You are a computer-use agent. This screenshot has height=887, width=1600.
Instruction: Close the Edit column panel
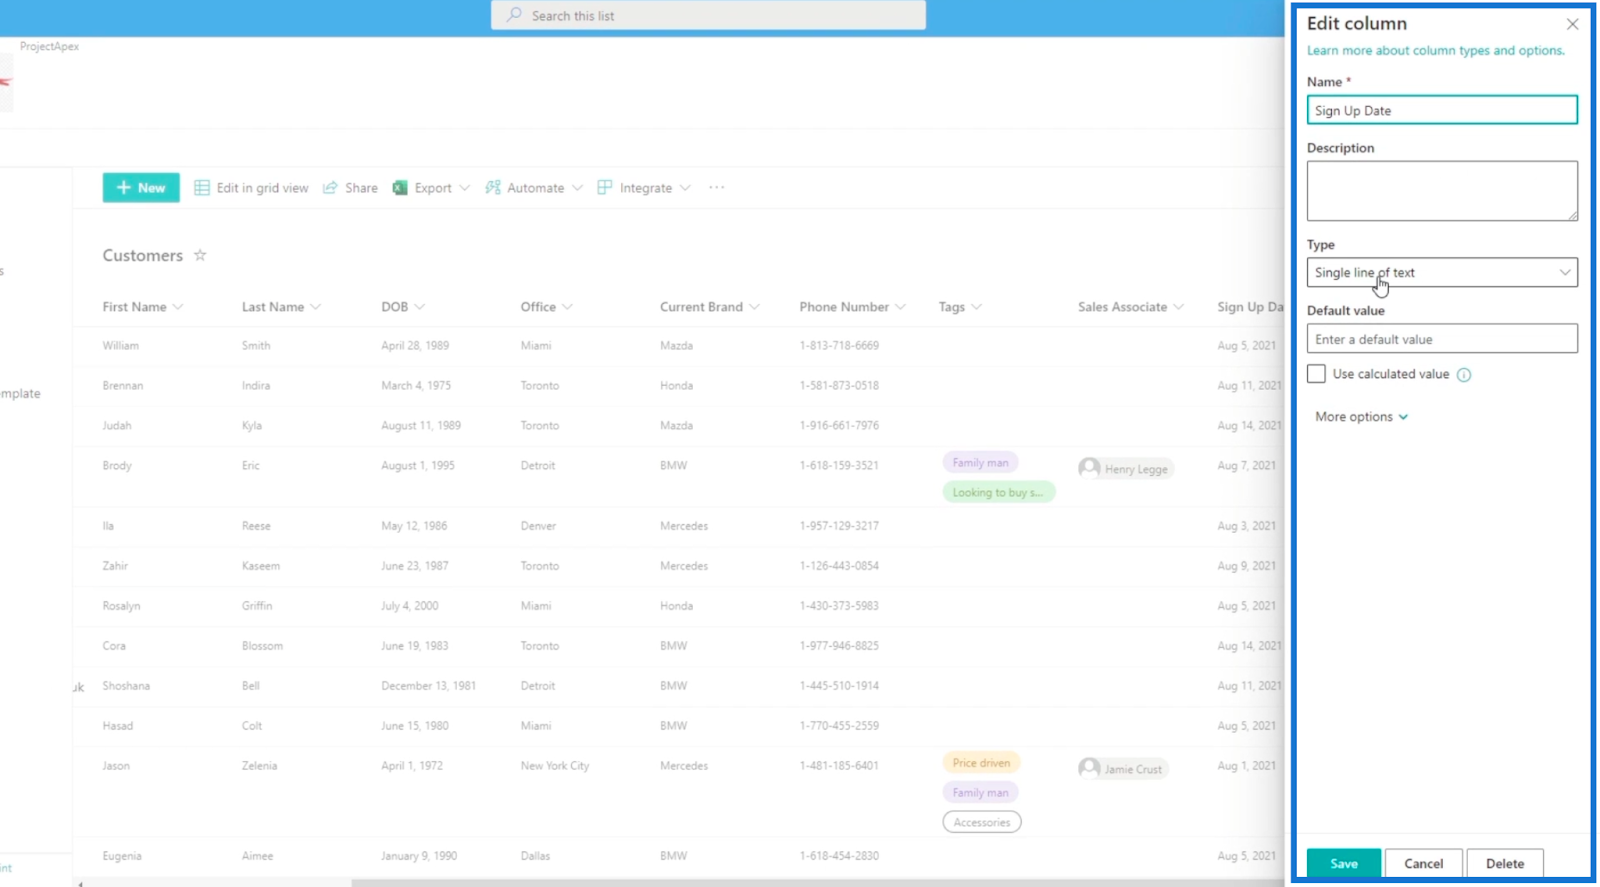[1572, 24]
